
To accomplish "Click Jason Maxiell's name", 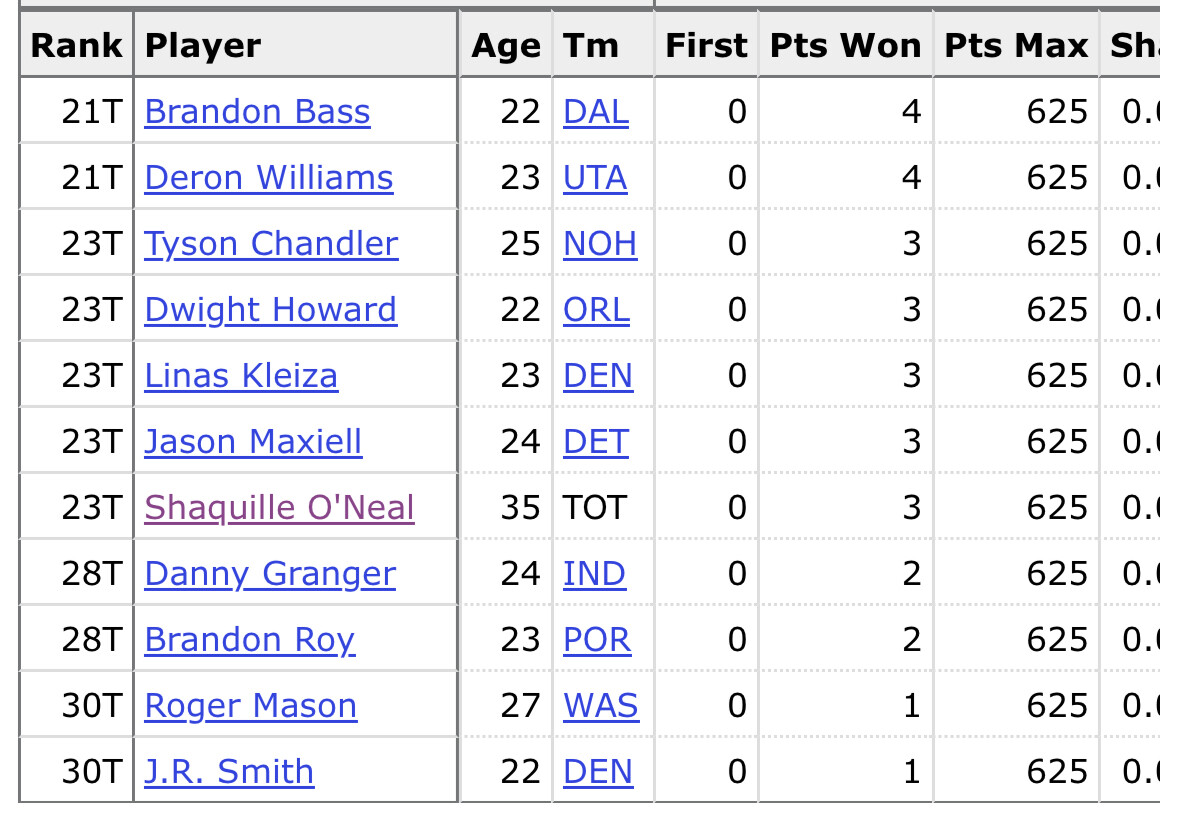I will point(253,442).
